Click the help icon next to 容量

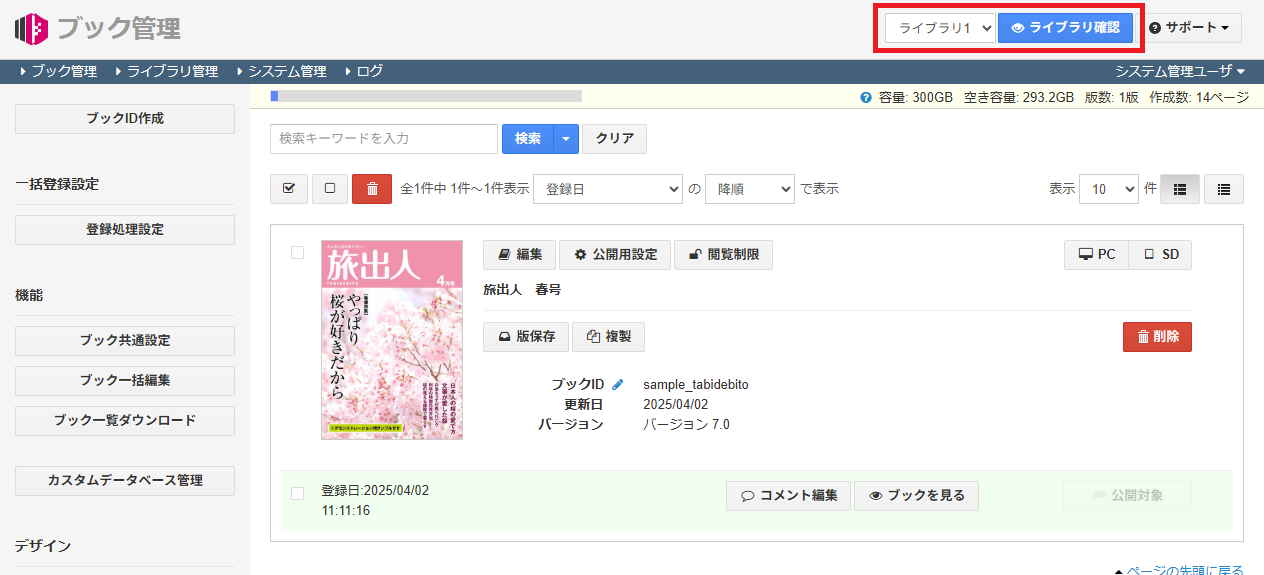tap(866, 98)
